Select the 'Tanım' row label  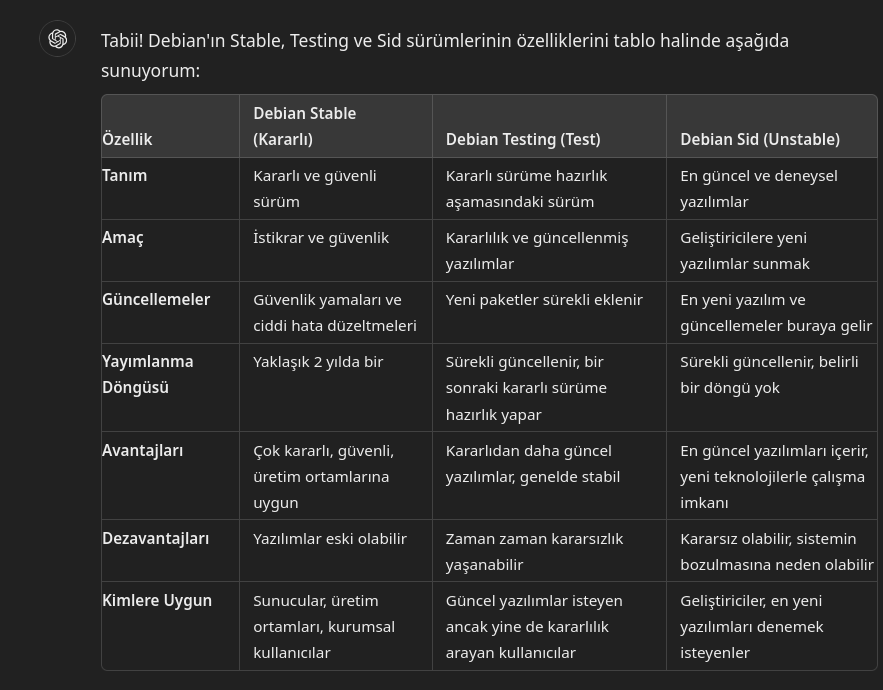tap(125, 175)
